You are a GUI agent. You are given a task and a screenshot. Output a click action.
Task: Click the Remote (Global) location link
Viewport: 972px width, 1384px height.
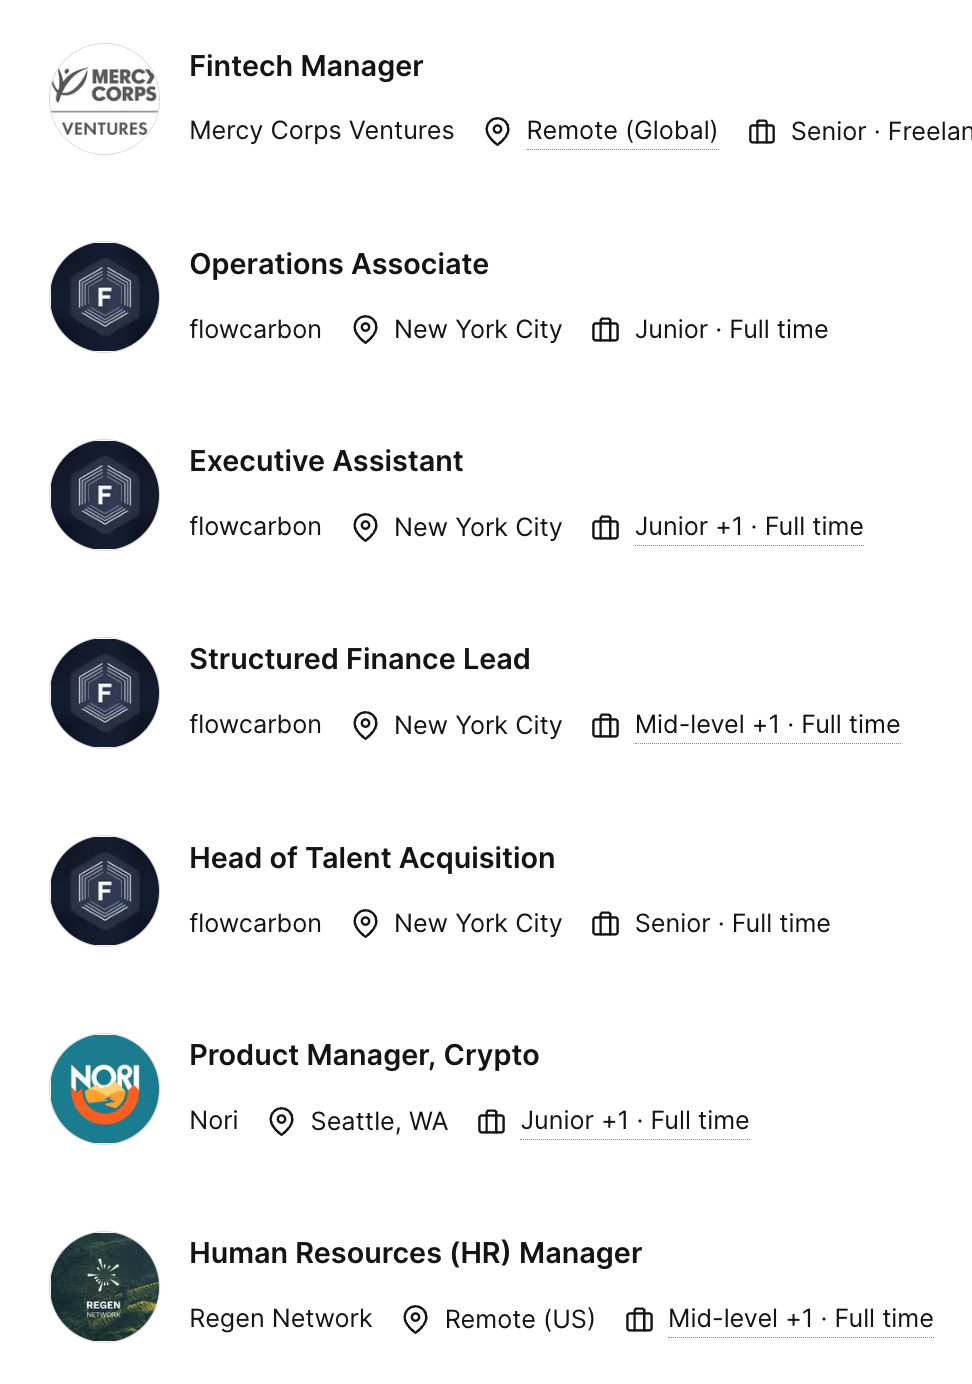click(x=622, y=131)
